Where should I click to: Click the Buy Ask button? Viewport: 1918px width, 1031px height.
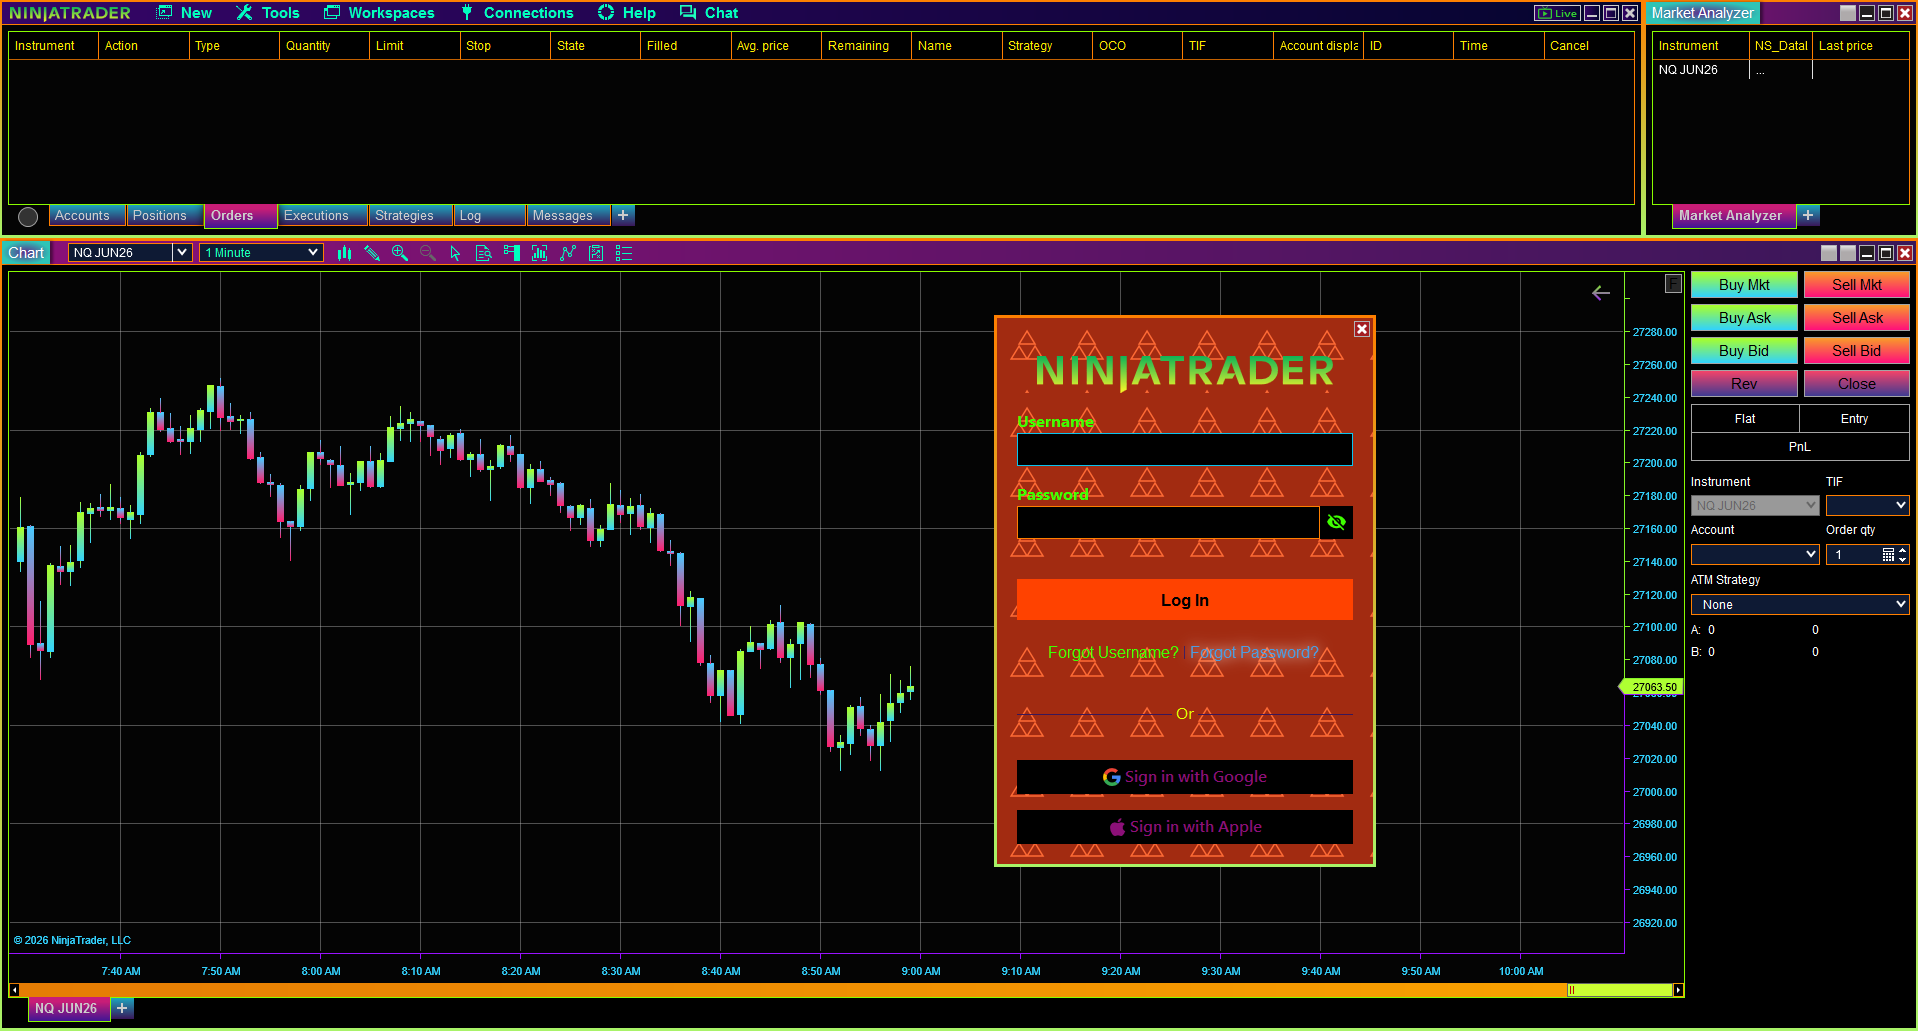point(1744,318)
